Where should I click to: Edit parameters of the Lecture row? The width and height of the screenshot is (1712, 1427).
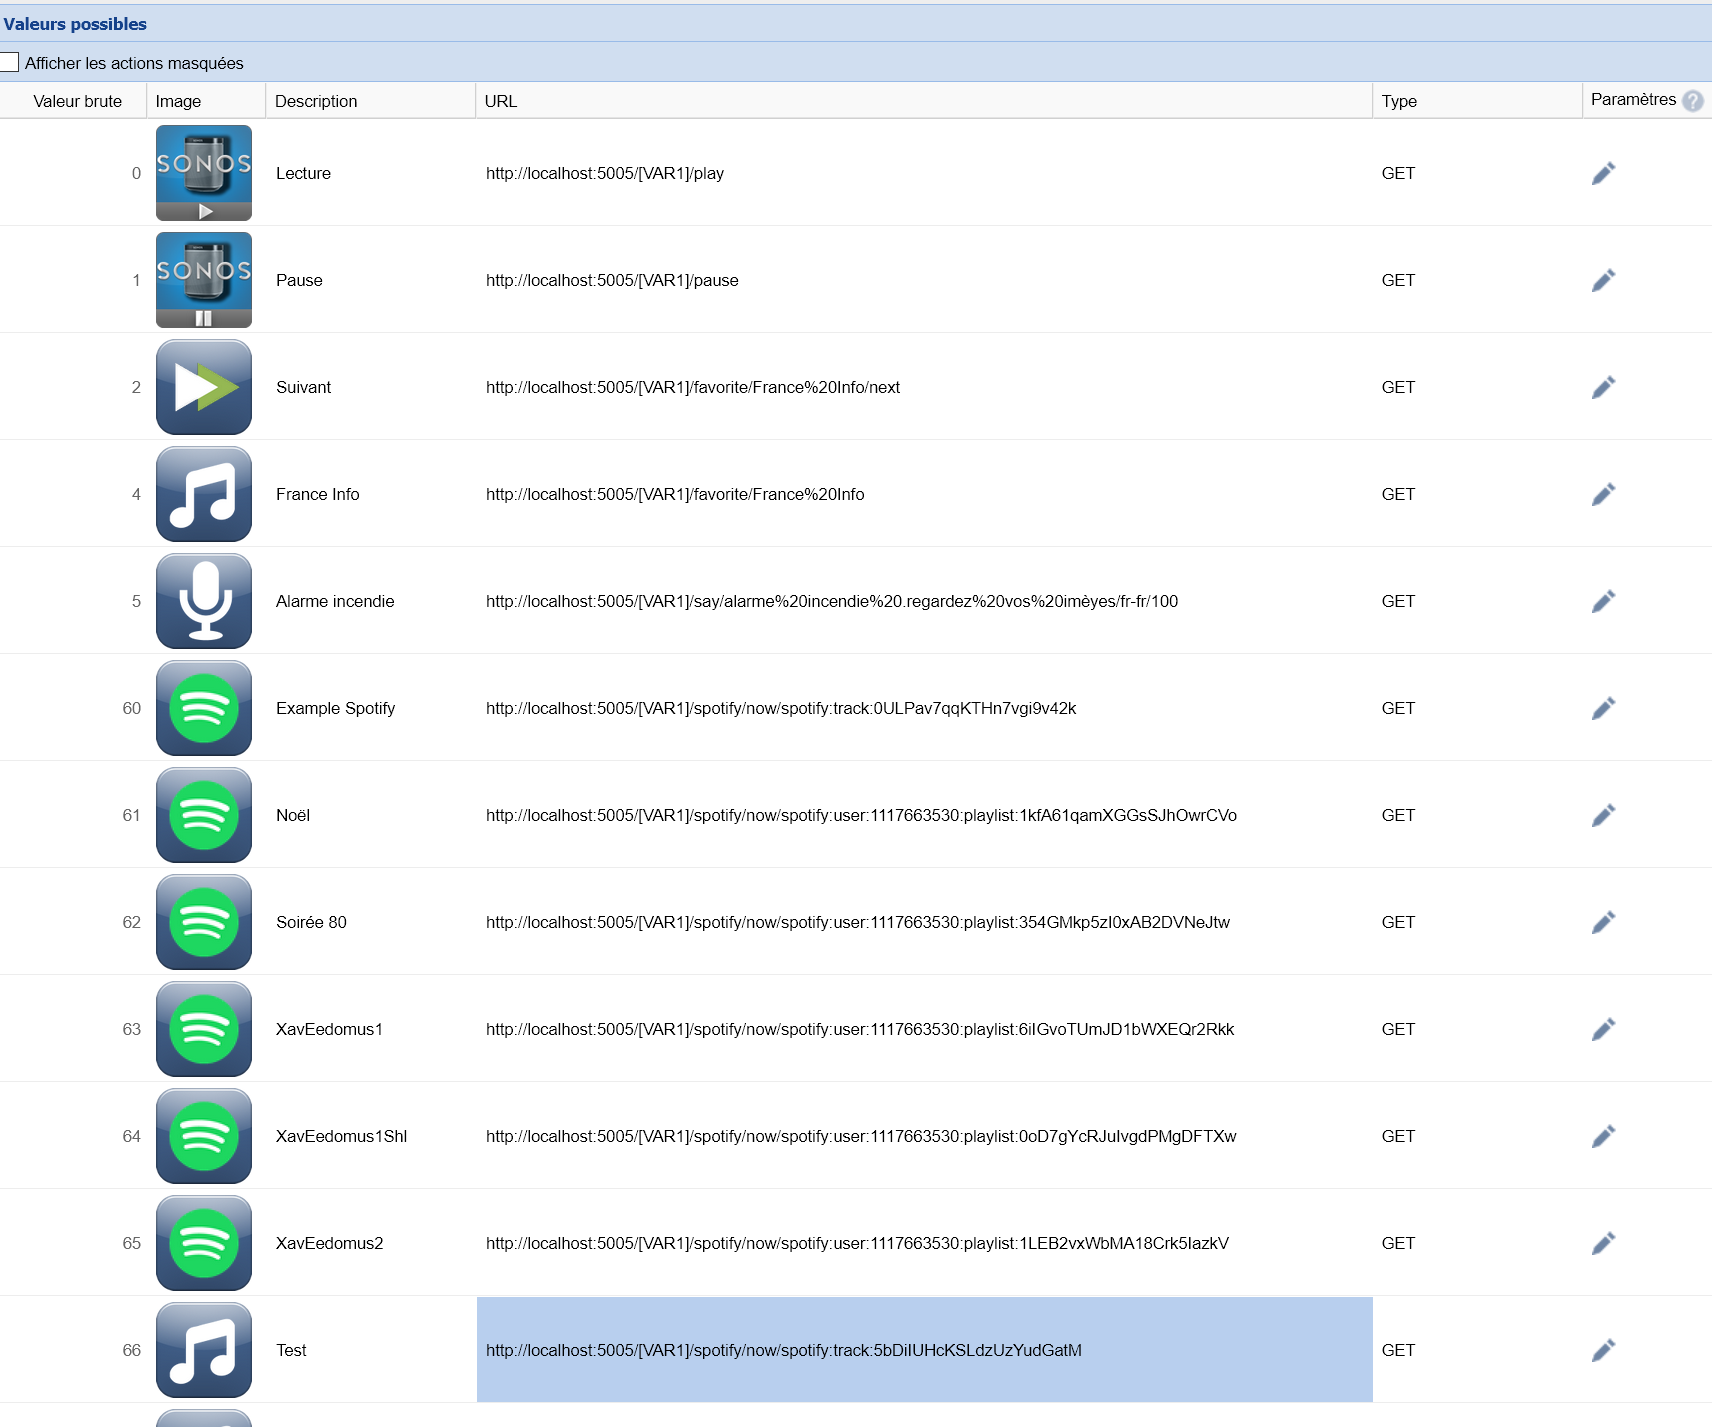tap(1603, 173)
